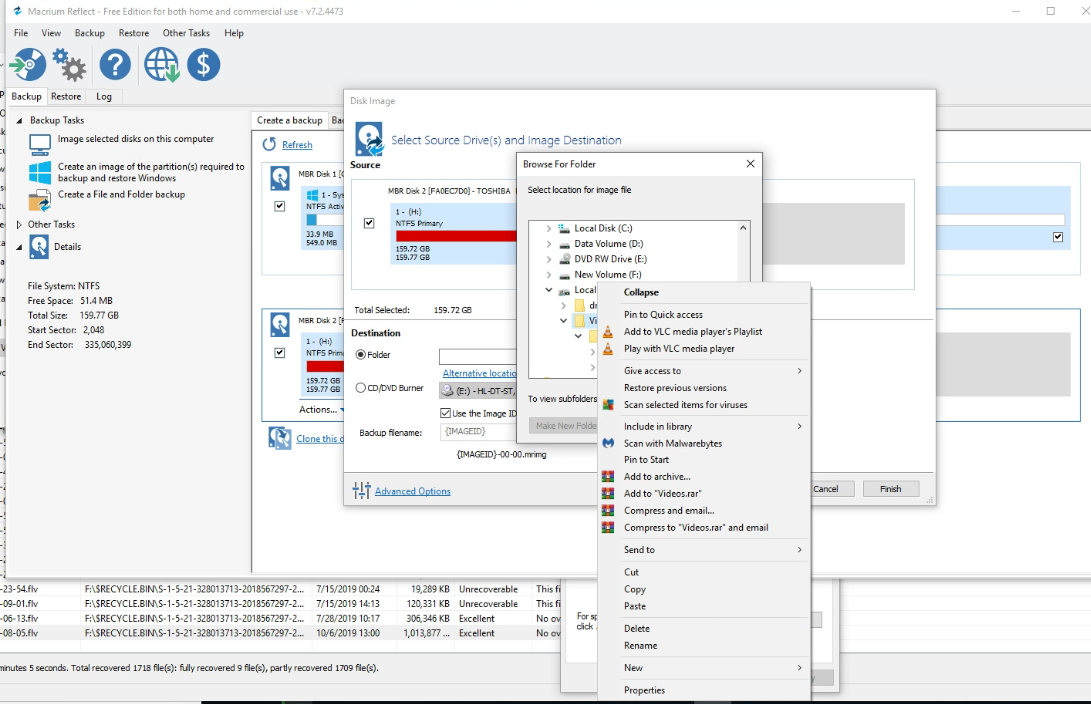Click the Cancel button in Disk Image
Viewport: 1091px width, 704px height.
(x=825, y=488)
